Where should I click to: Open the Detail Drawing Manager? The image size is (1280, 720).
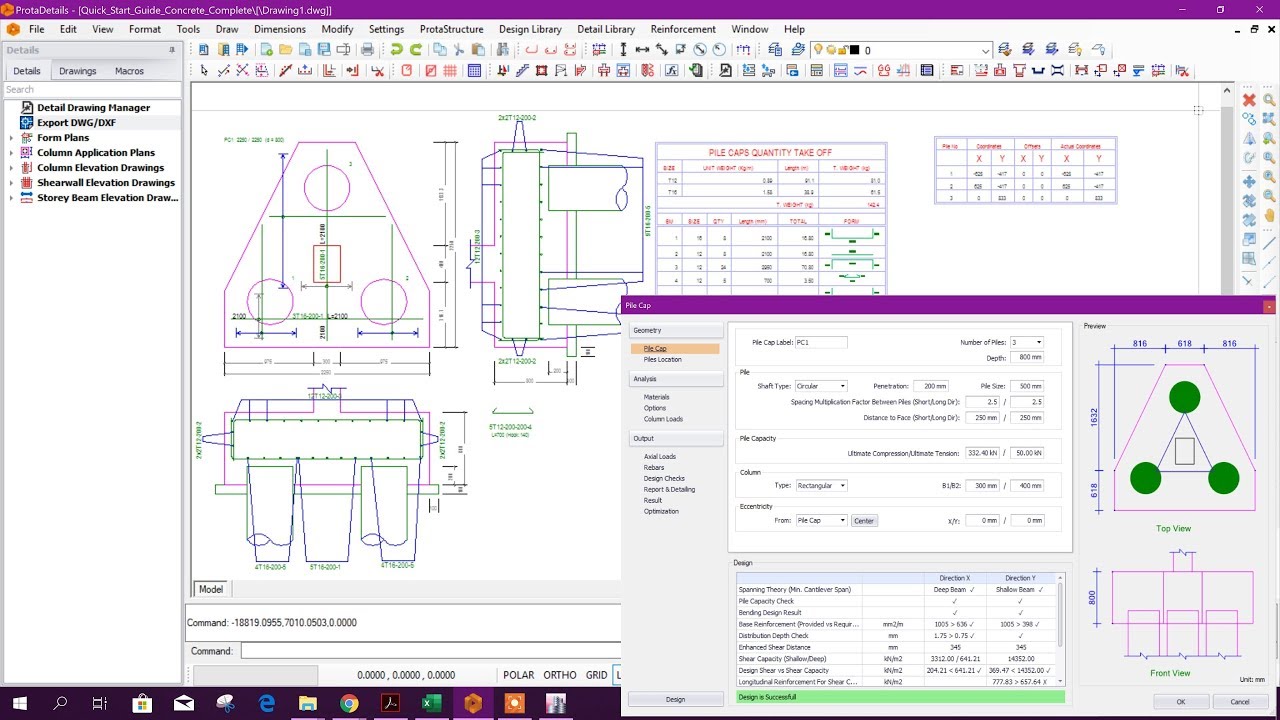pyautogui.click(x=93, y=107)
